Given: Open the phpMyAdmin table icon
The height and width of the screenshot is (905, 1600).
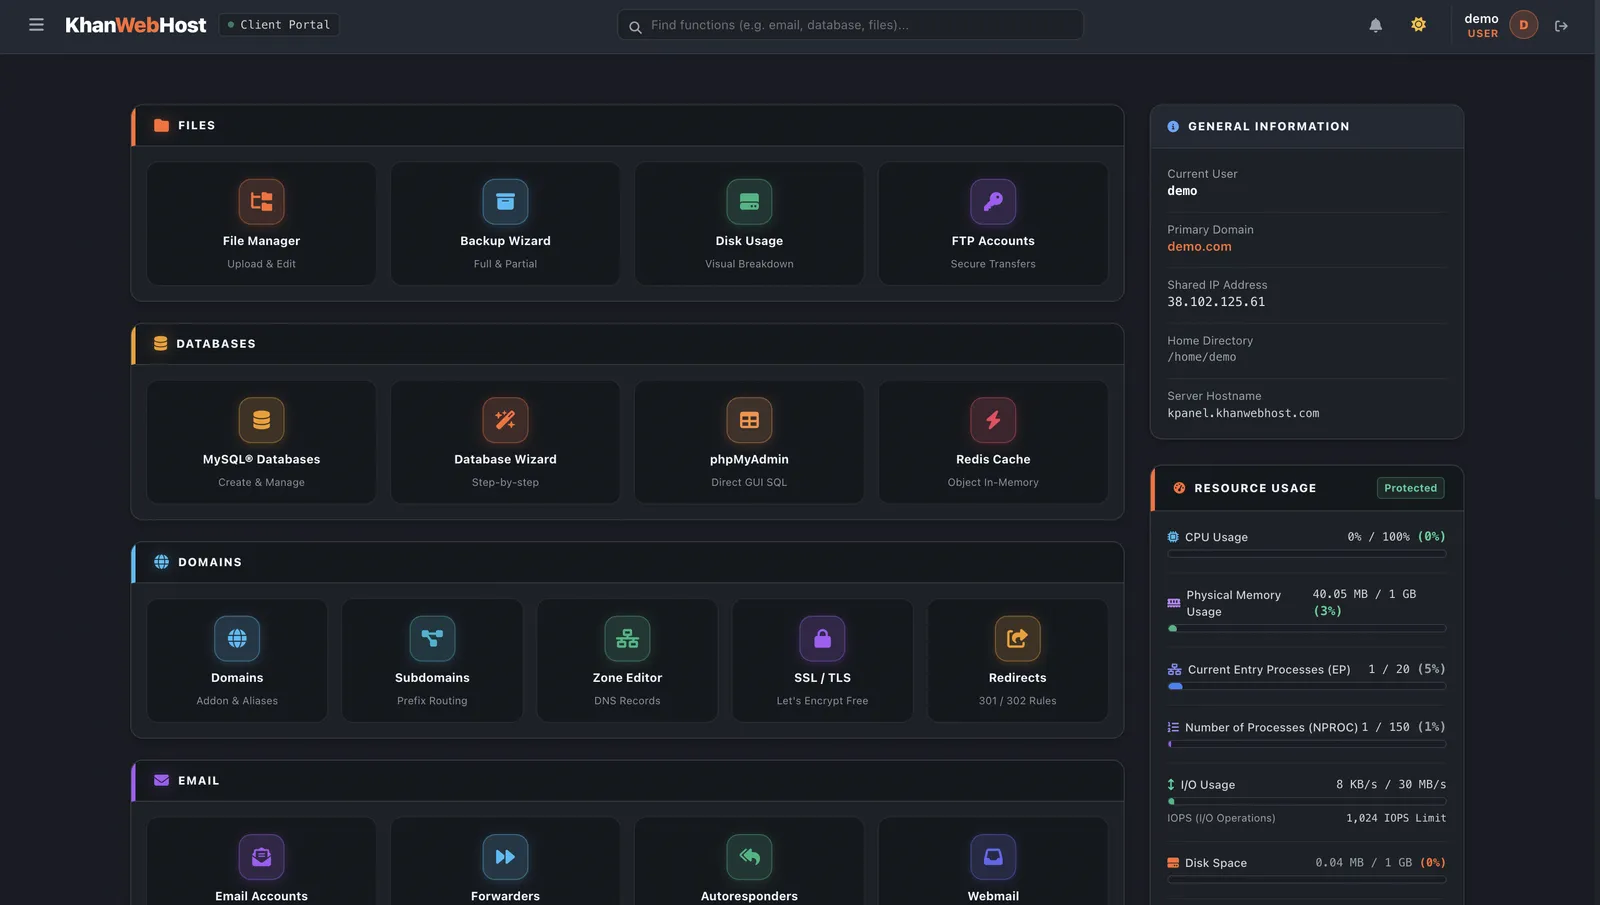Looking at the screenshot, I should click(x=749, y=420).
